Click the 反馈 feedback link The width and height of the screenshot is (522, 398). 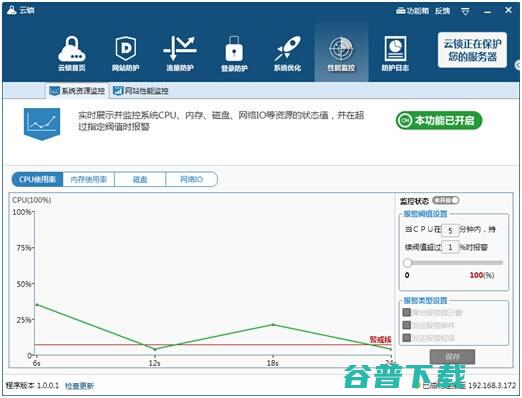tap(442, 11)
